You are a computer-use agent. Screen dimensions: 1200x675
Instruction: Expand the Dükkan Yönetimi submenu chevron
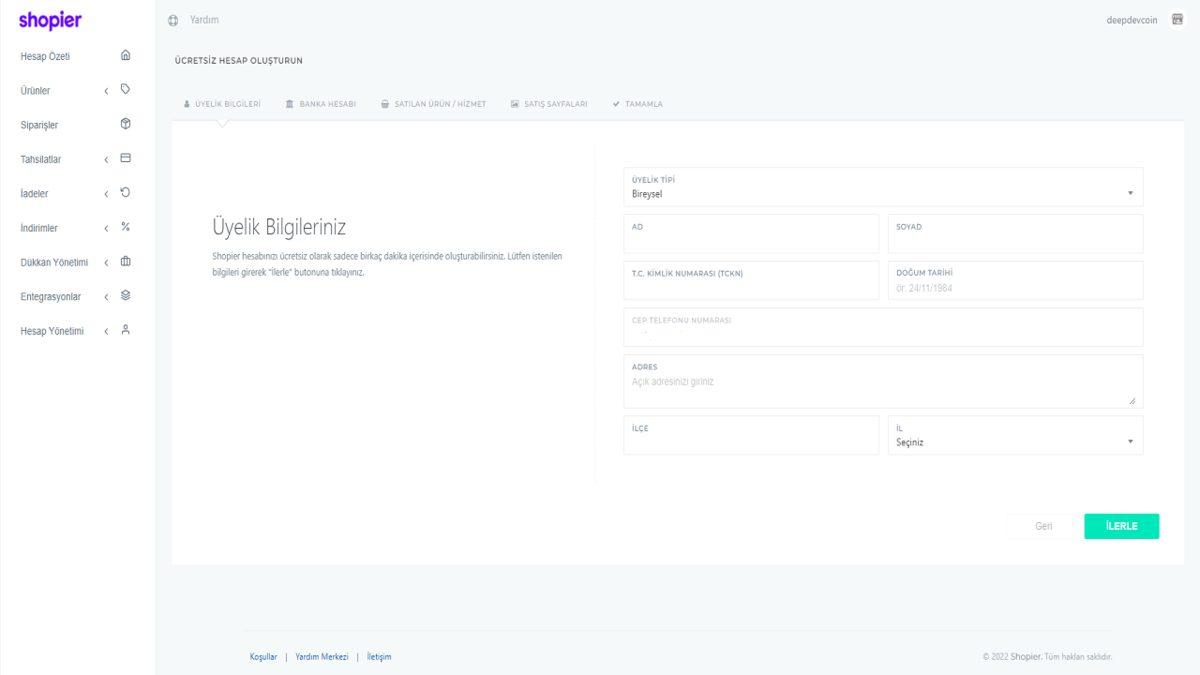pos(106,263)
